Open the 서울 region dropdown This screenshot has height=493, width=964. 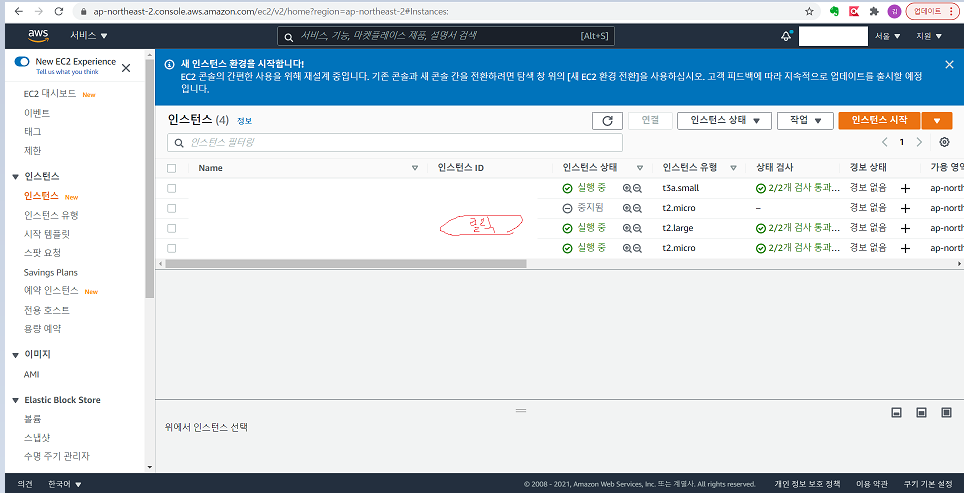coord(887,36)
